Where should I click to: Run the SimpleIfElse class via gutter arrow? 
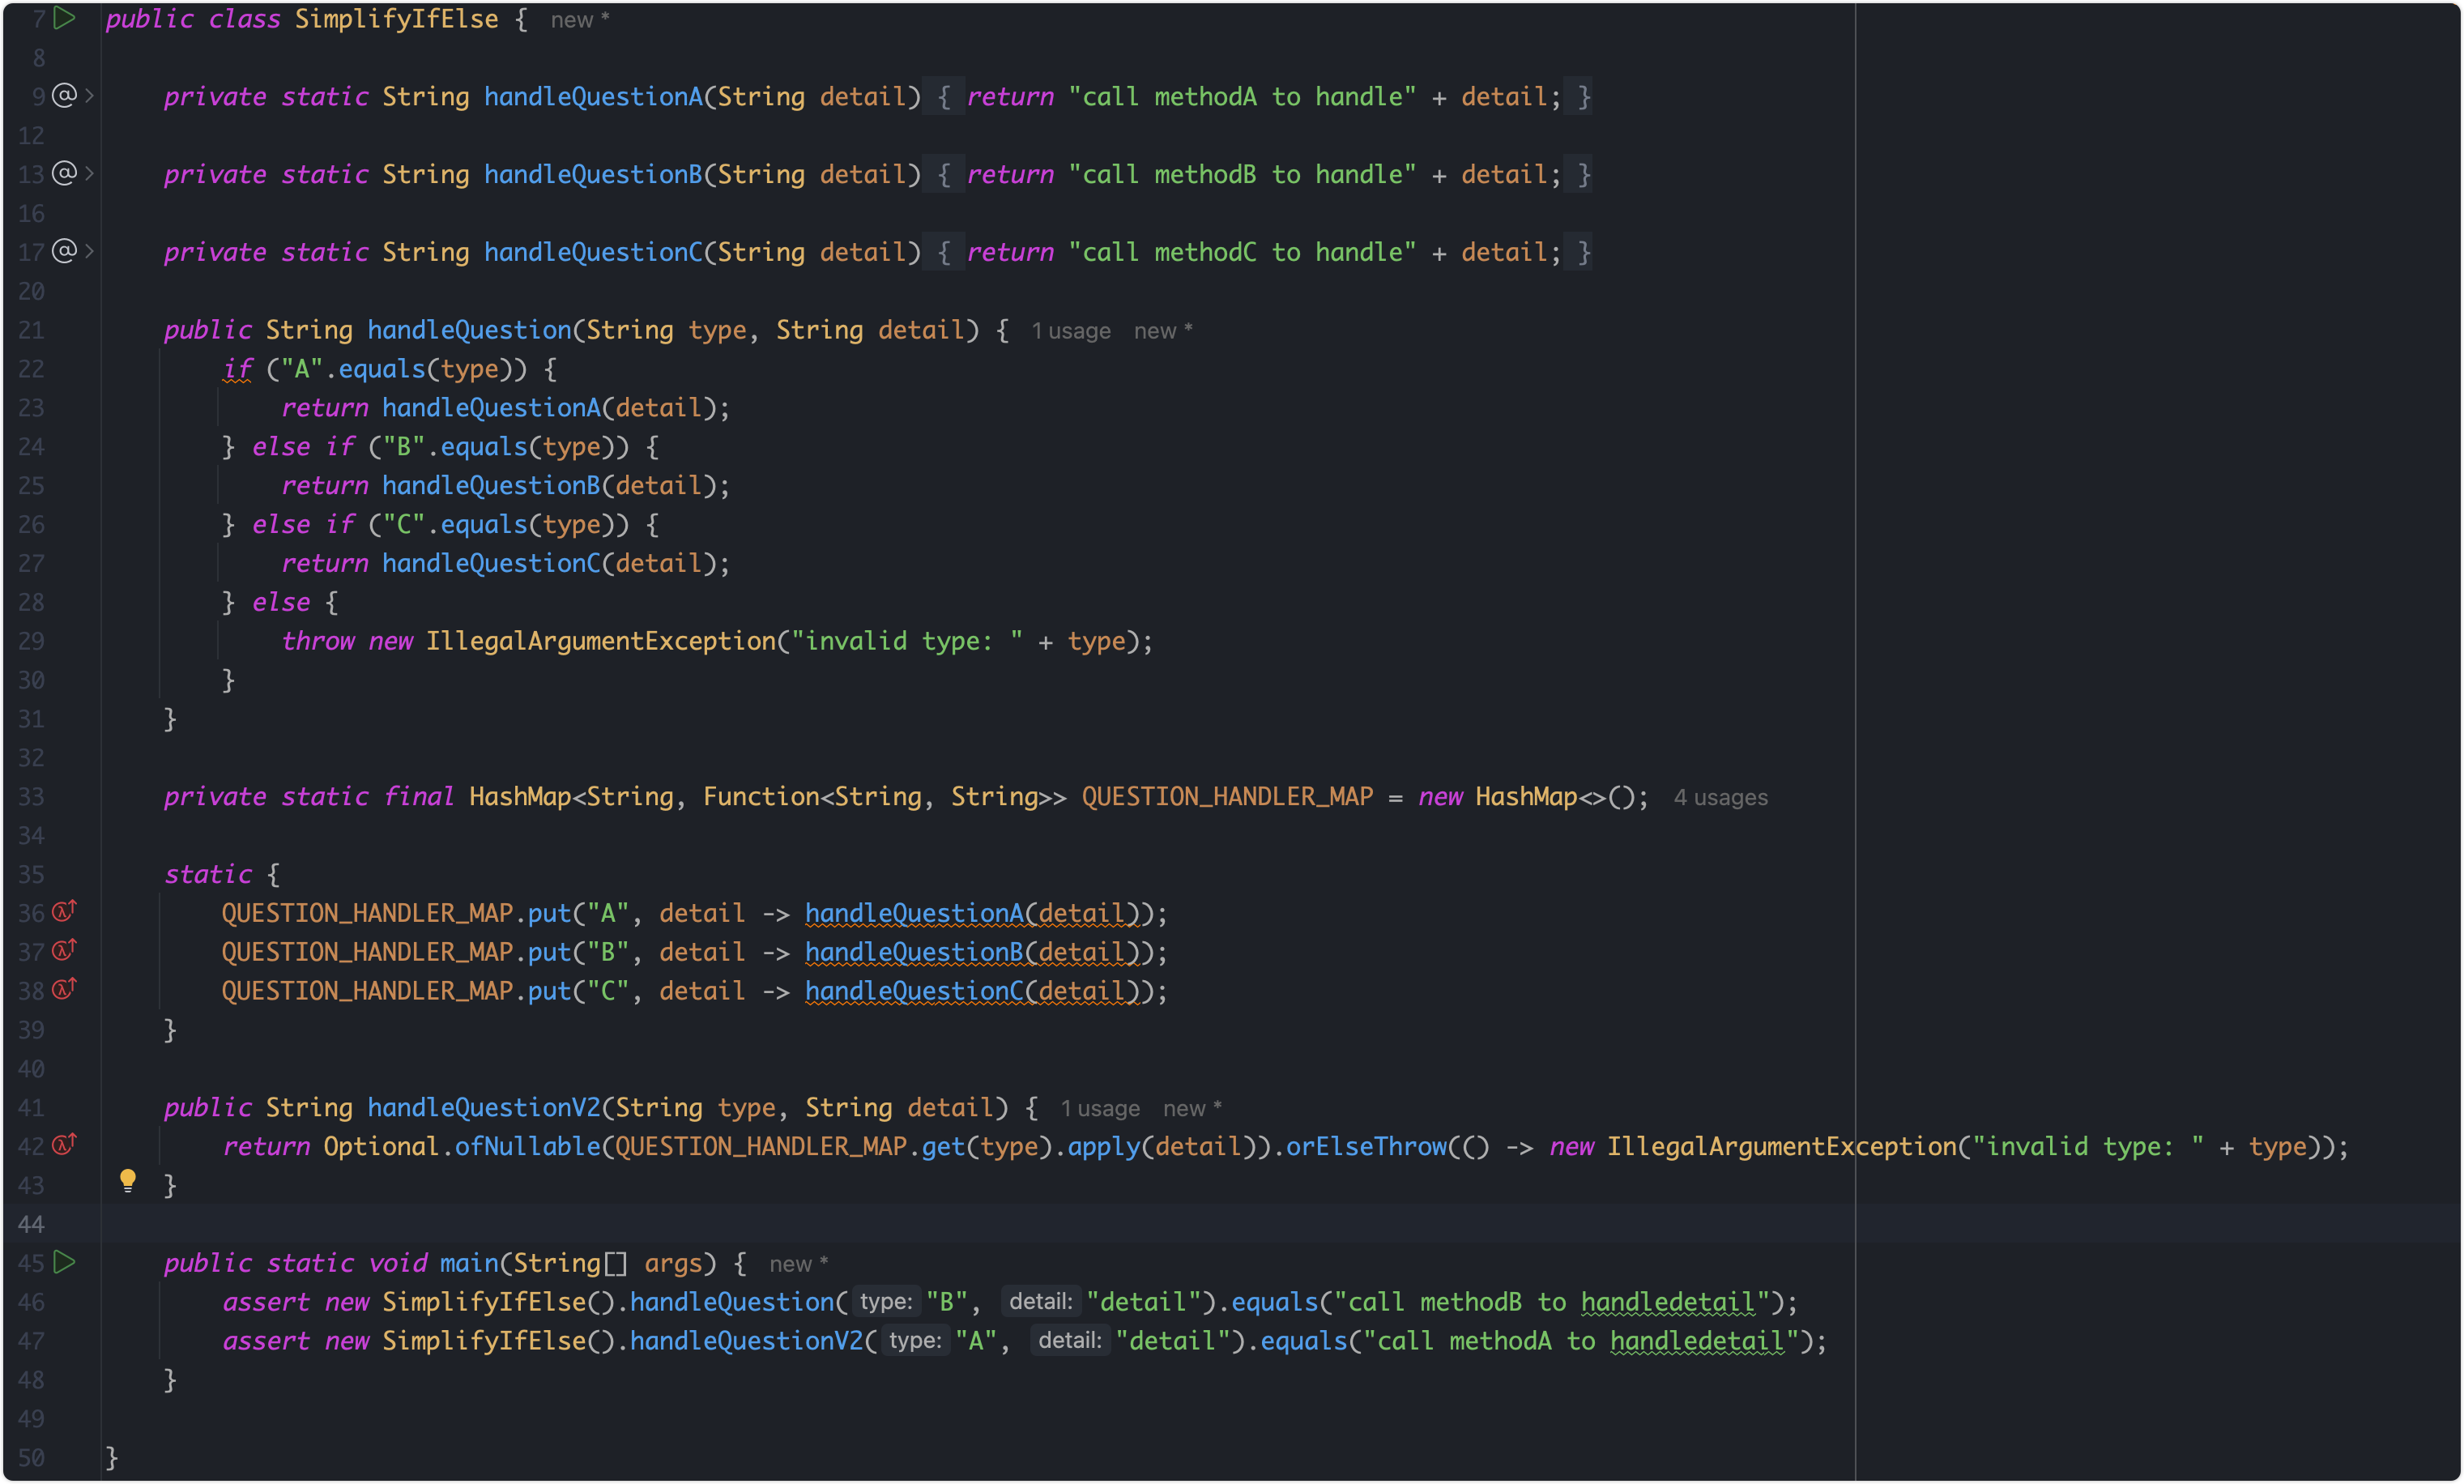[64, 18]
